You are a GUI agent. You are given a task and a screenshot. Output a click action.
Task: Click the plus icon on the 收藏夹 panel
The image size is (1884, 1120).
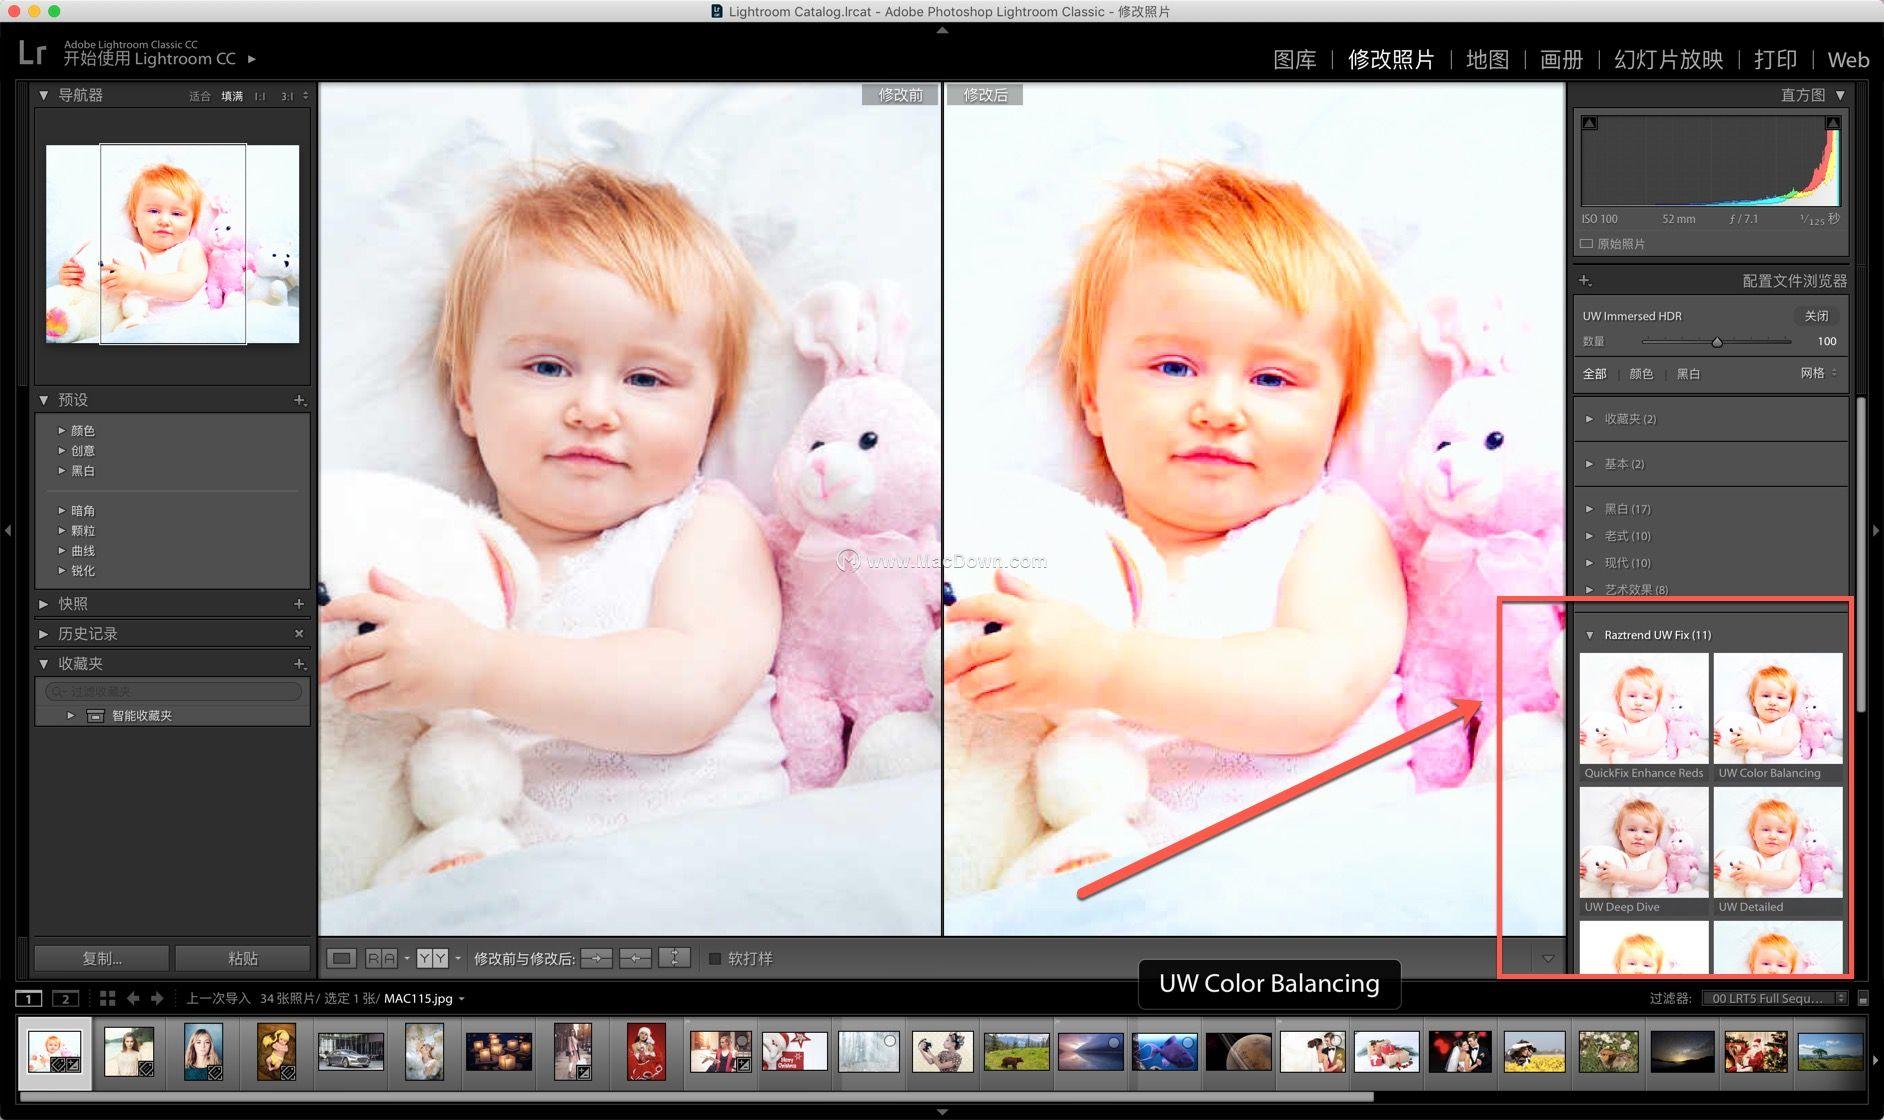click(x=298, y=663)
